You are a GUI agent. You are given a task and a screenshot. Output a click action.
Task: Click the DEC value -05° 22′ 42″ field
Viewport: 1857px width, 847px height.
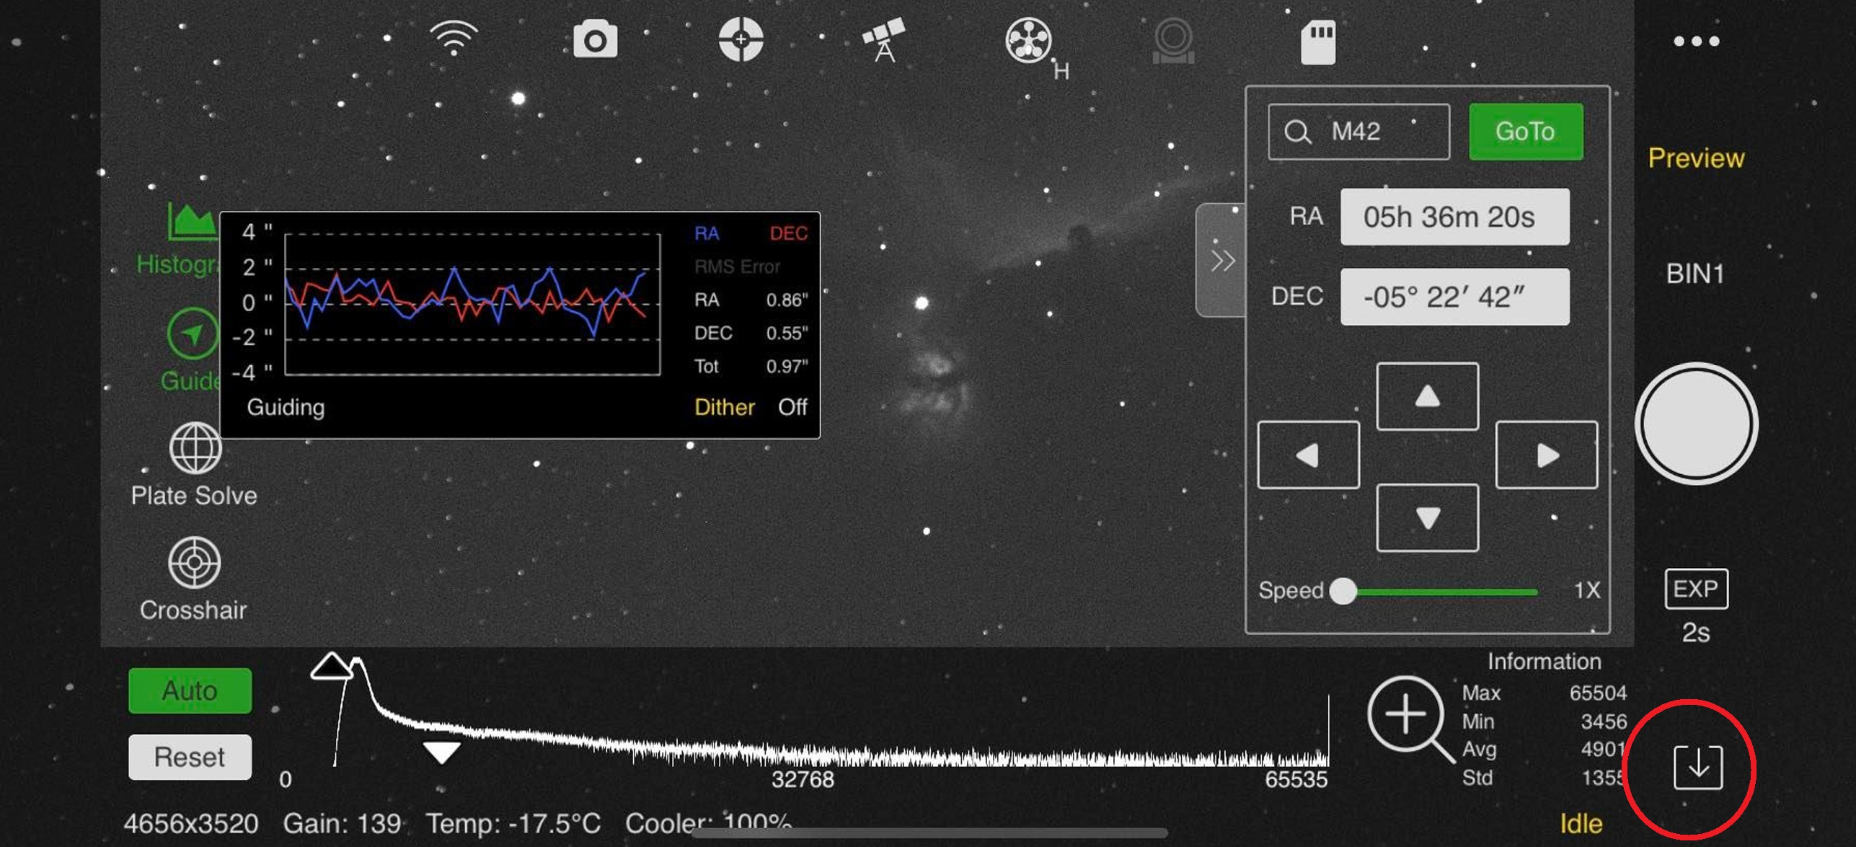click(x=1455, y=297)
